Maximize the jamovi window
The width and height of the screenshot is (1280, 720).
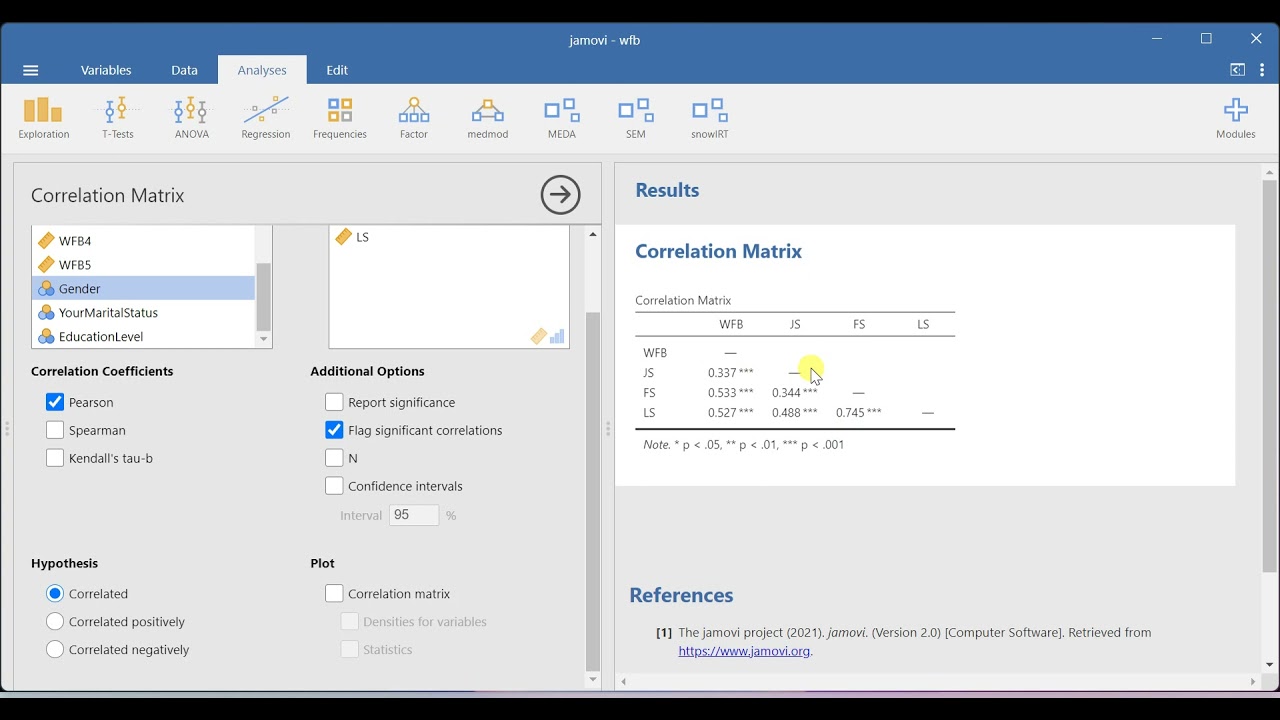1207,39
